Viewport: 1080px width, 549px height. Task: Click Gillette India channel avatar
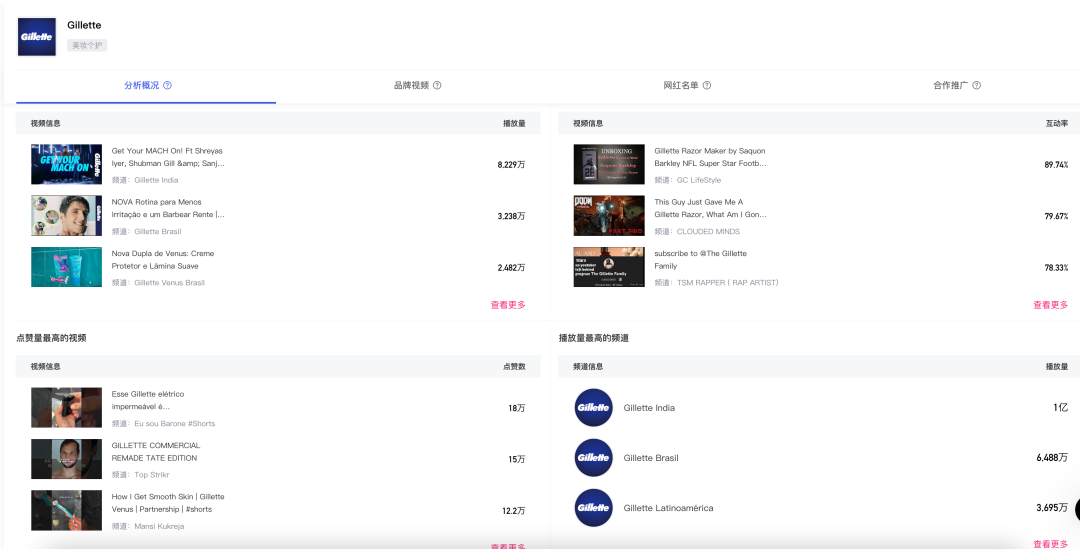click(x=594, y=408)
